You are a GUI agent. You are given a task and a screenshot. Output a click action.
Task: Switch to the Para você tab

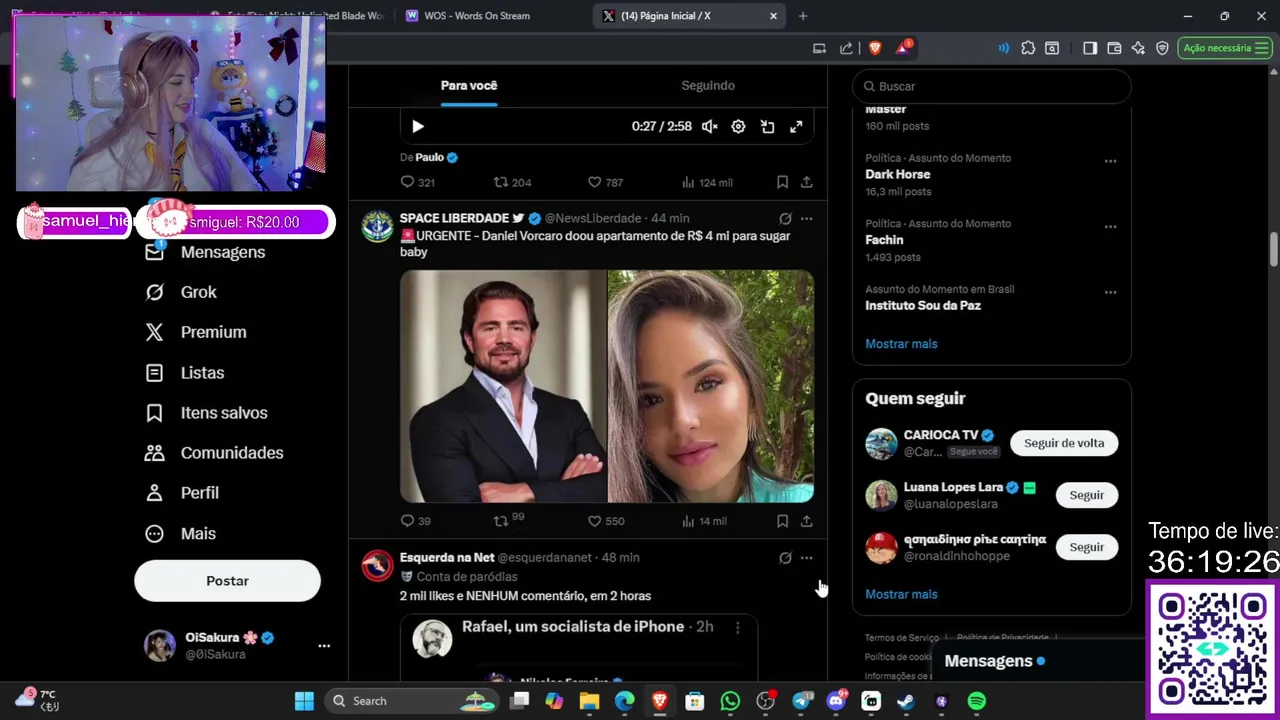469,86
